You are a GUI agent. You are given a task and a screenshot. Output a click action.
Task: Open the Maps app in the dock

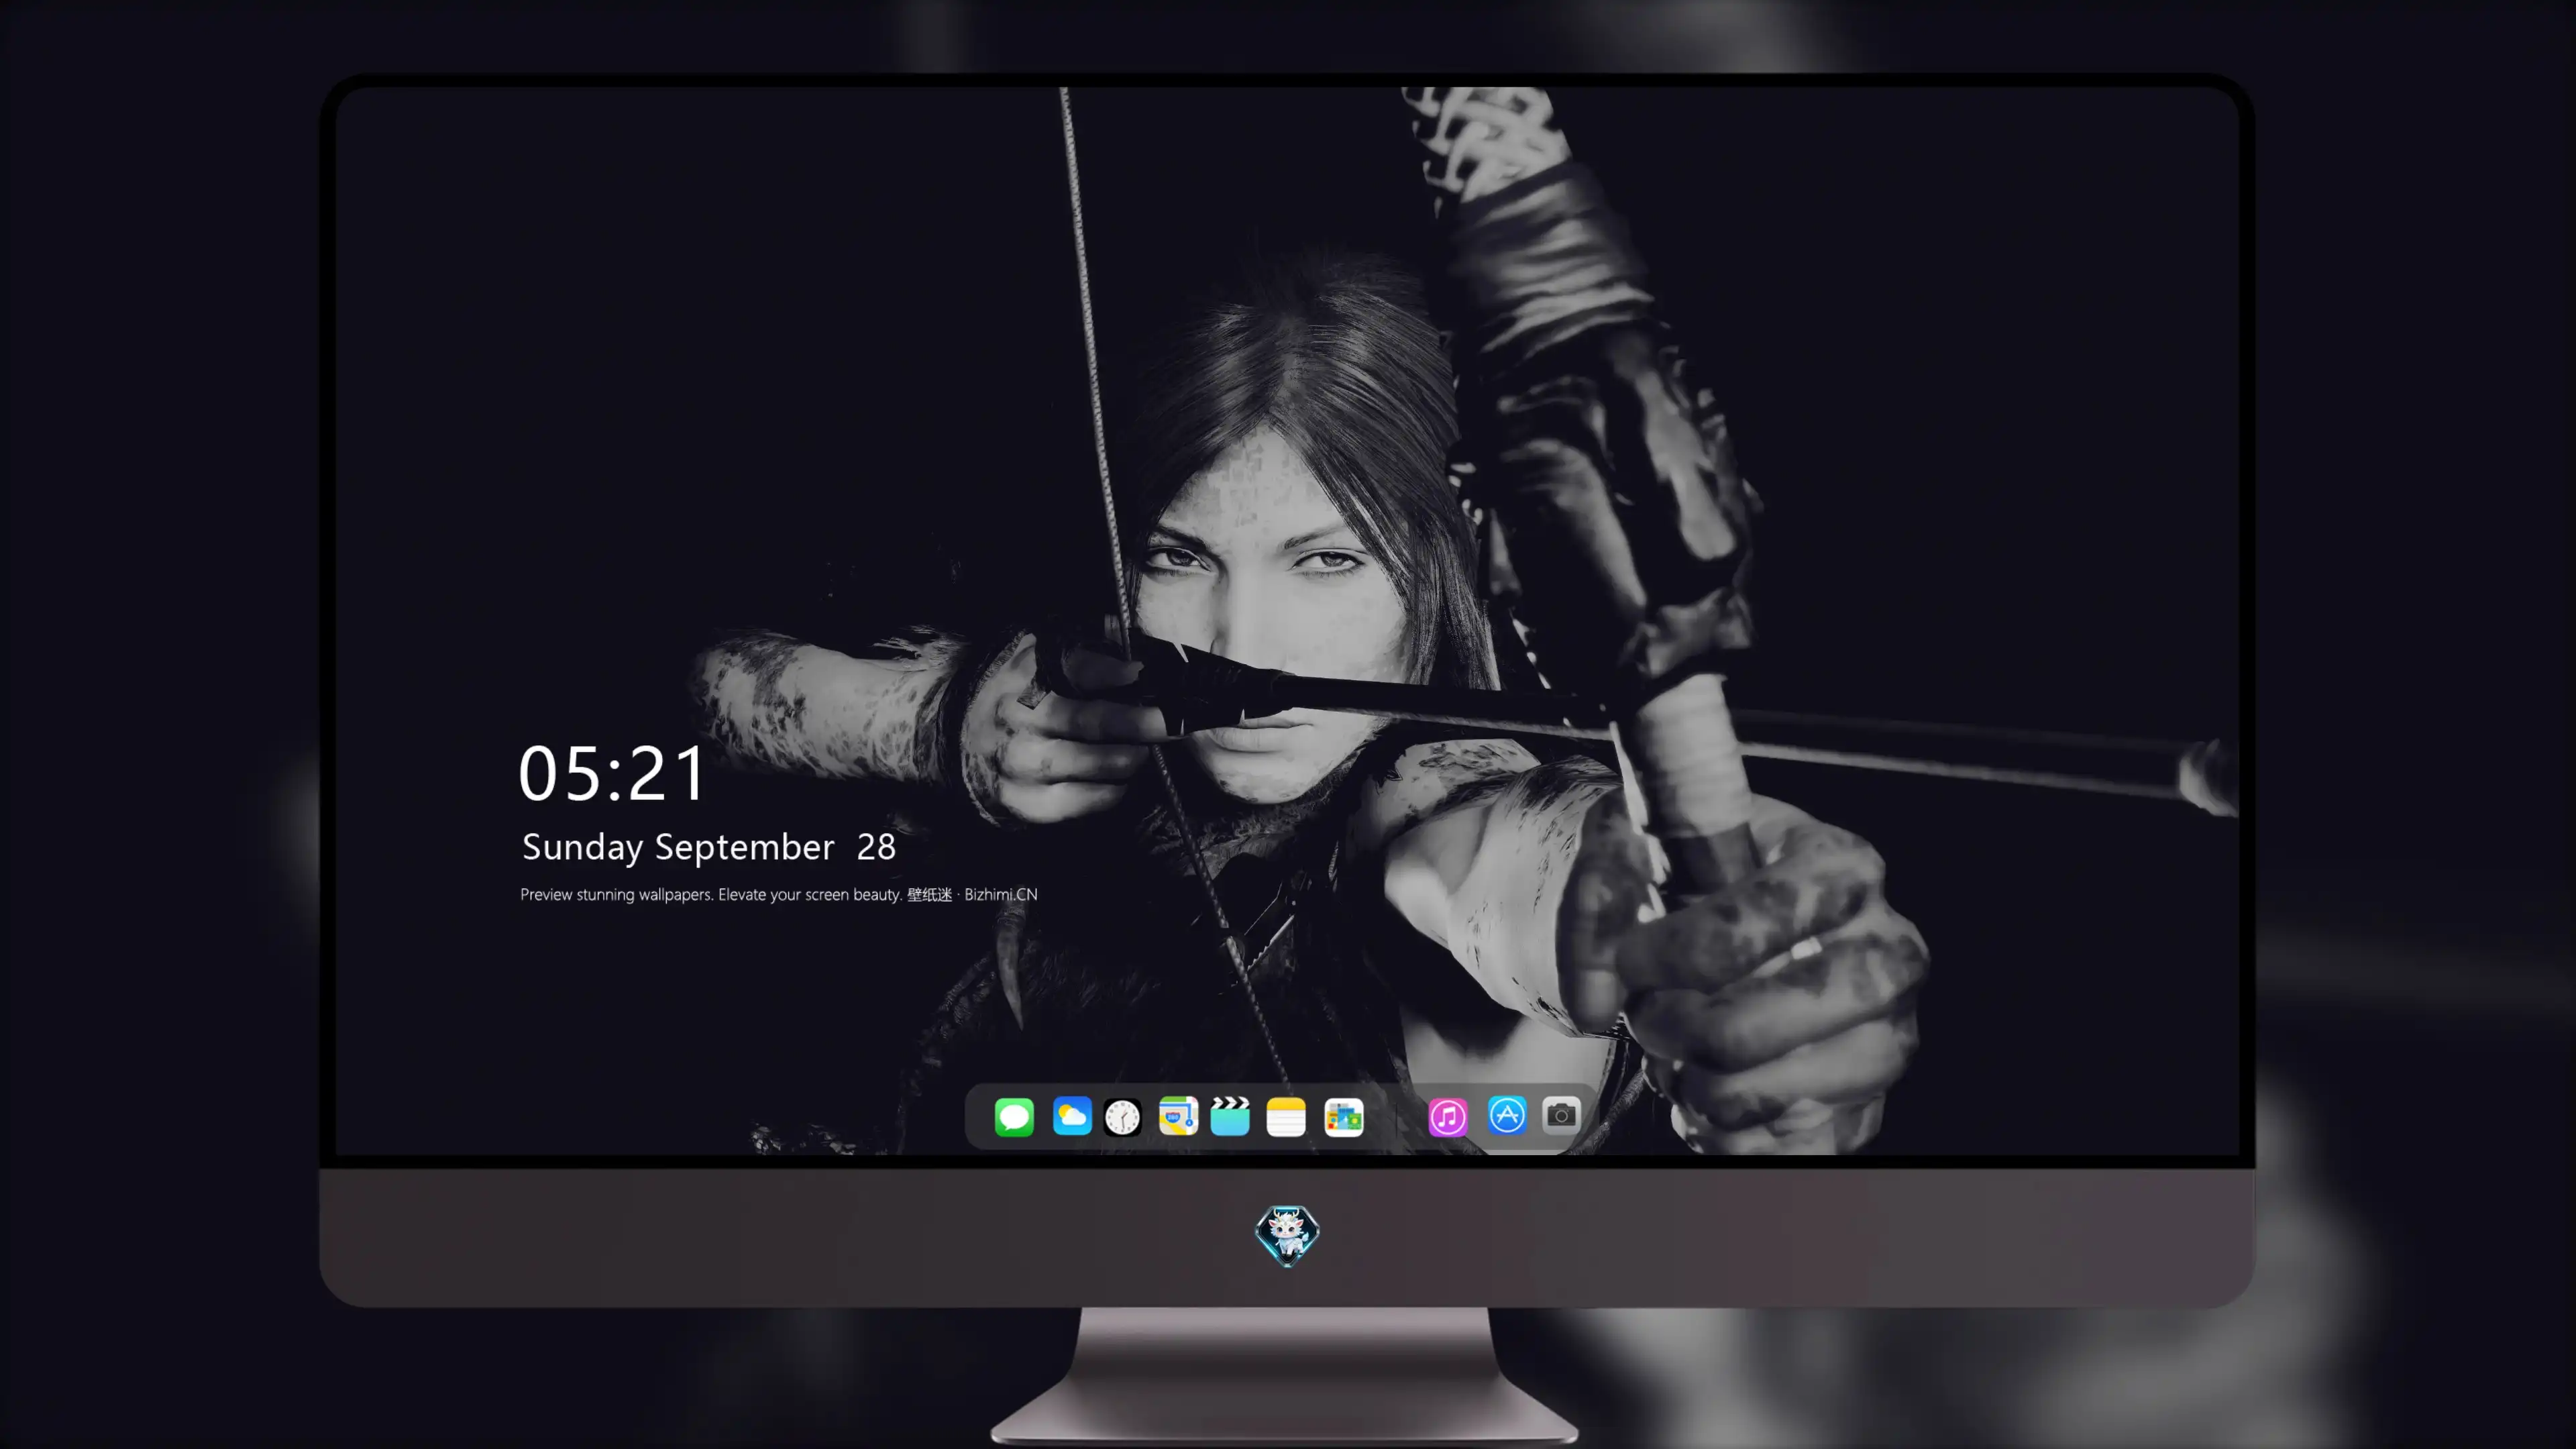pyautogui.click(x=1178, y=1116)
